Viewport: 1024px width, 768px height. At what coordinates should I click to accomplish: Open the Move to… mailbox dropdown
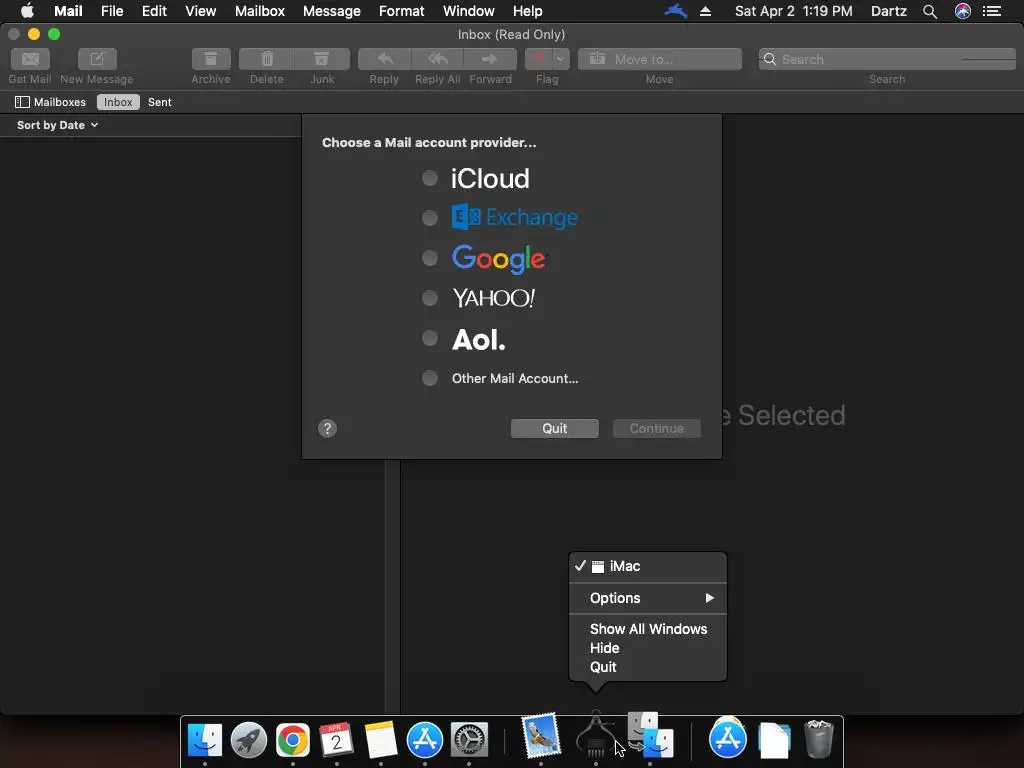tap(660, 59)
